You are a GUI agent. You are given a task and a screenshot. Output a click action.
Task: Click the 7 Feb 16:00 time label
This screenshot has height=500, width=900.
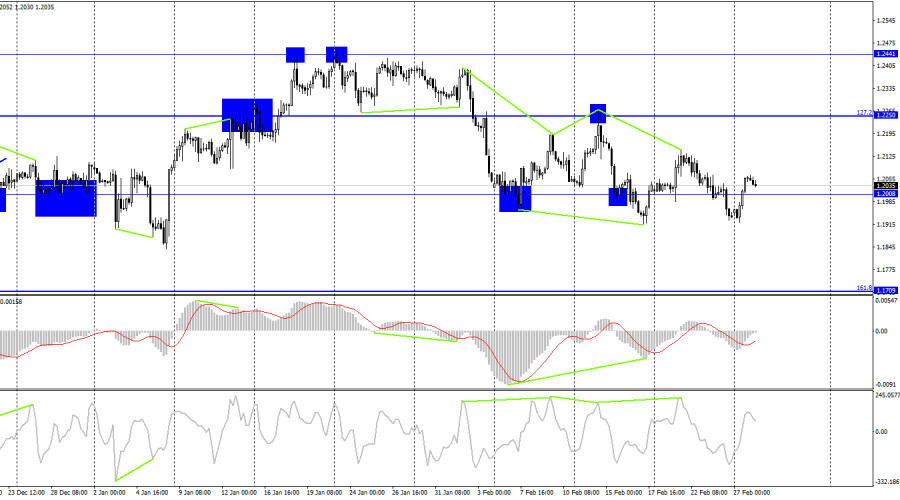(537, 493)
